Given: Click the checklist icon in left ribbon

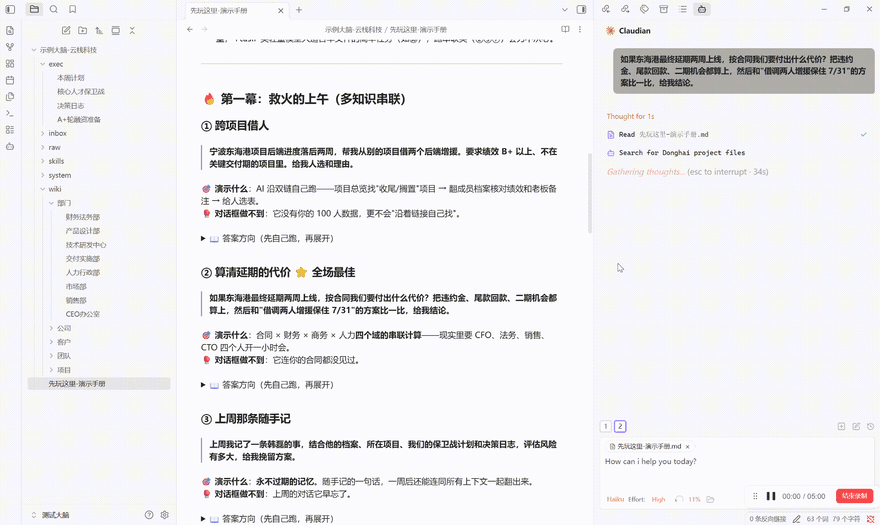Looking at the screenshot, I should pos(10,130).
